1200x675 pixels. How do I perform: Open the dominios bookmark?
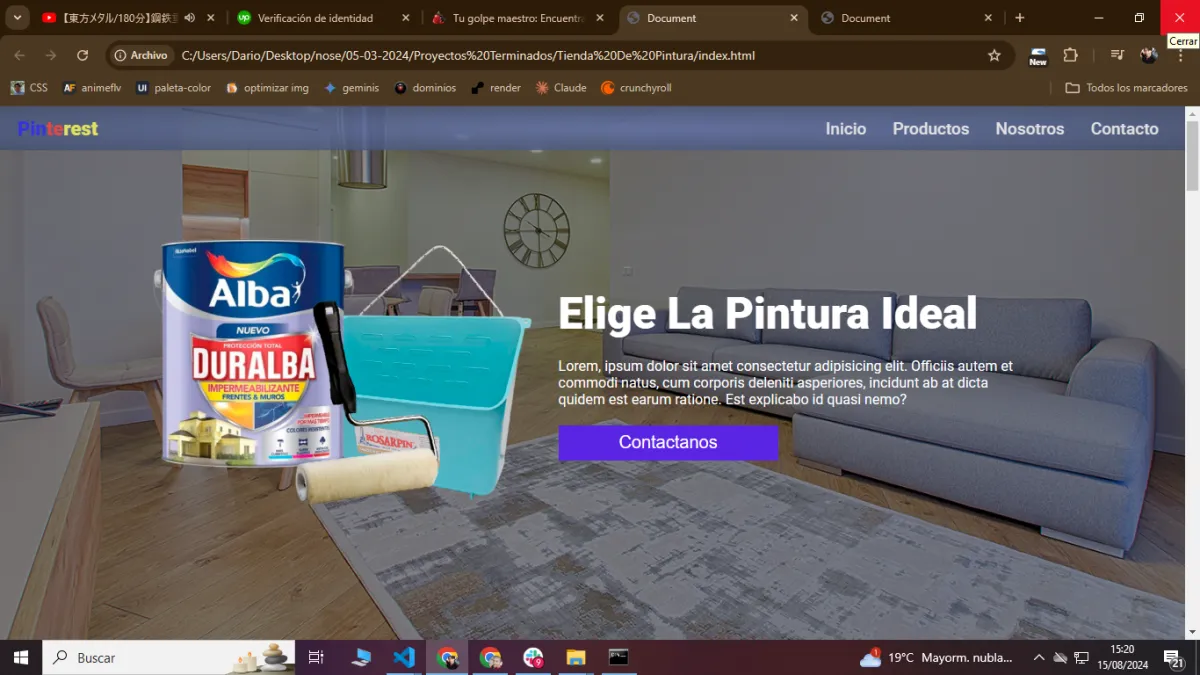click(x=425, y=88)
